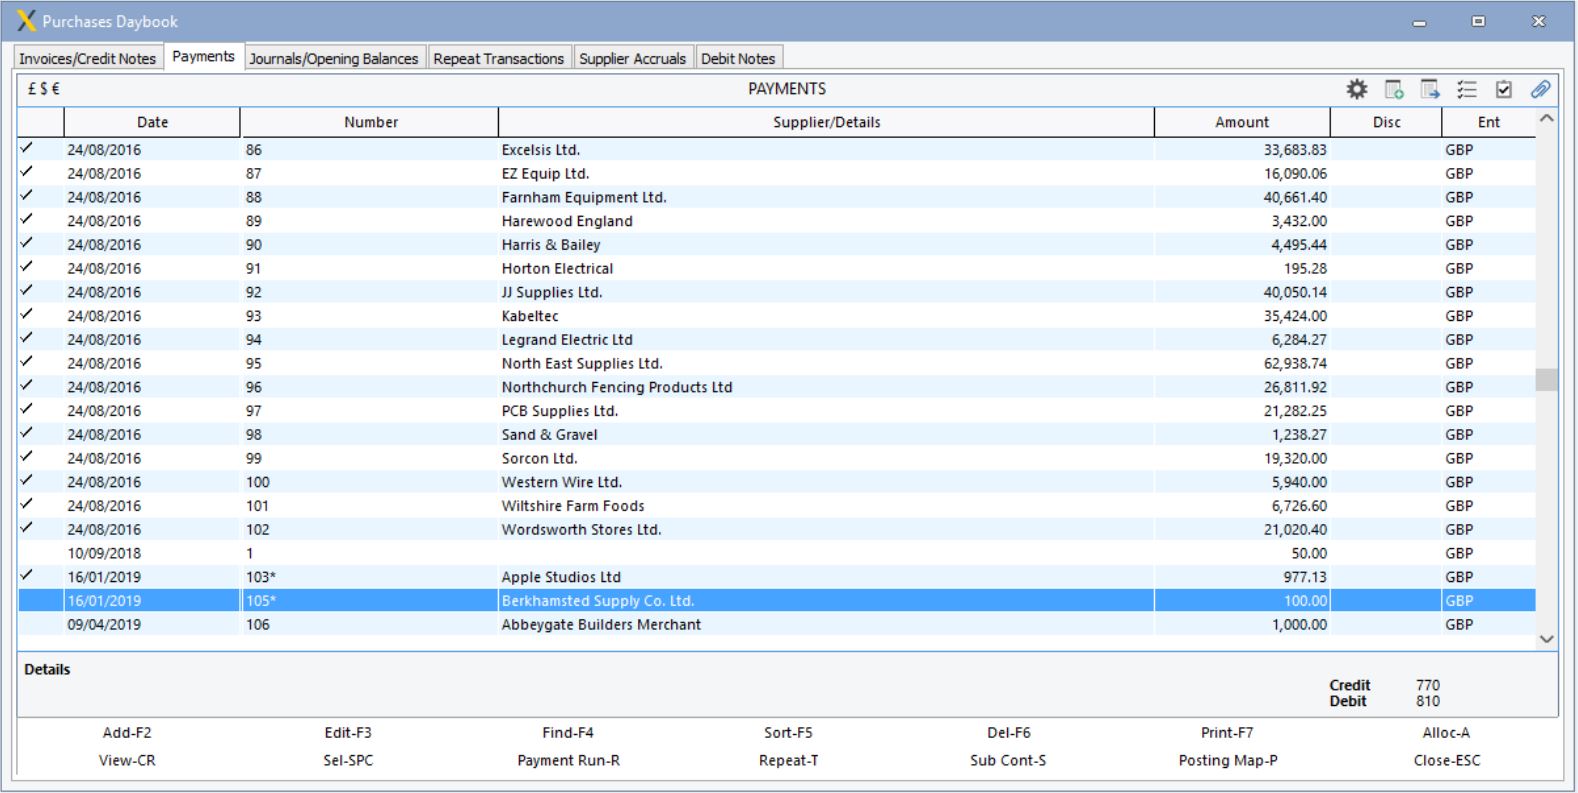Select the EZ Equip Ltd. supplier cell

tap(826, 173)
